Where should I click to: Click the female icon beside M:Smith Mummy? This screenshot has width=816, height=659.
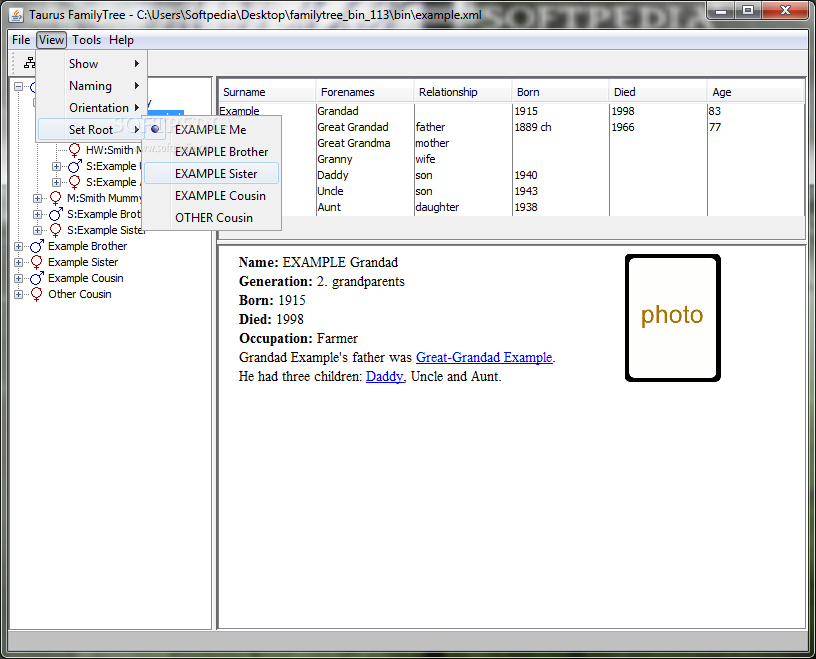coord(56,198)
